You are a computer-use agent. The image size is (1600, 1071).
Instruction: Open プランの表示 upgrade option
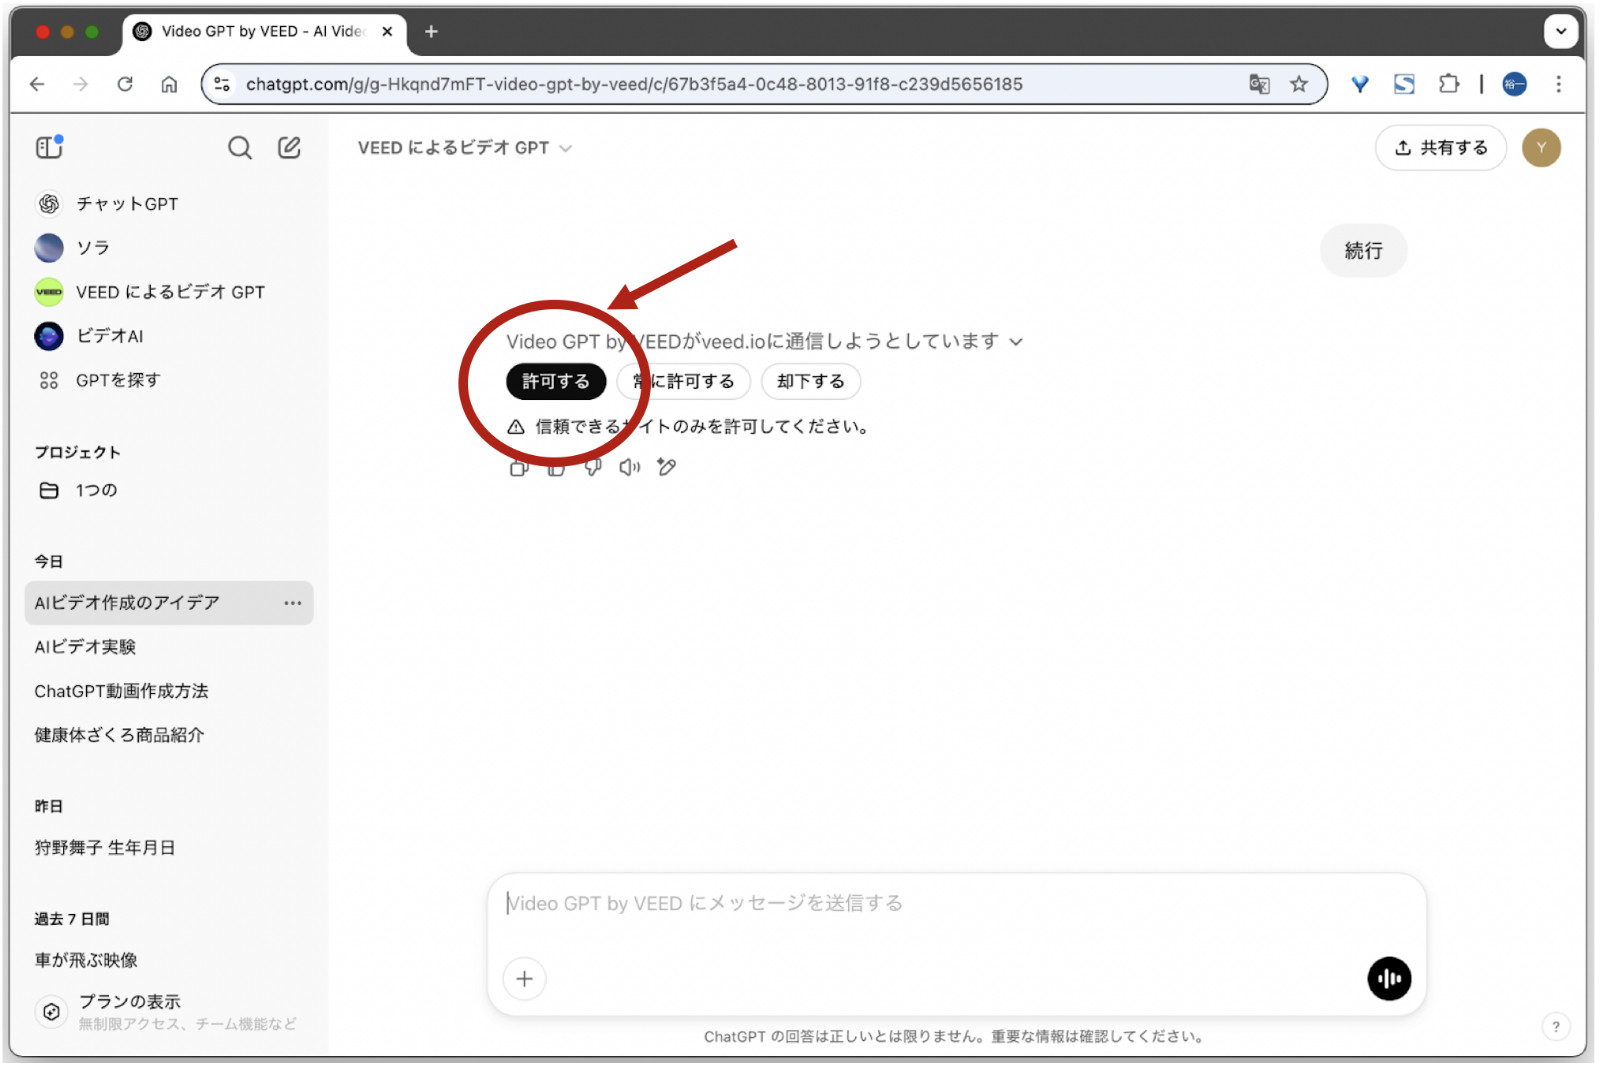click(168, 1011)
